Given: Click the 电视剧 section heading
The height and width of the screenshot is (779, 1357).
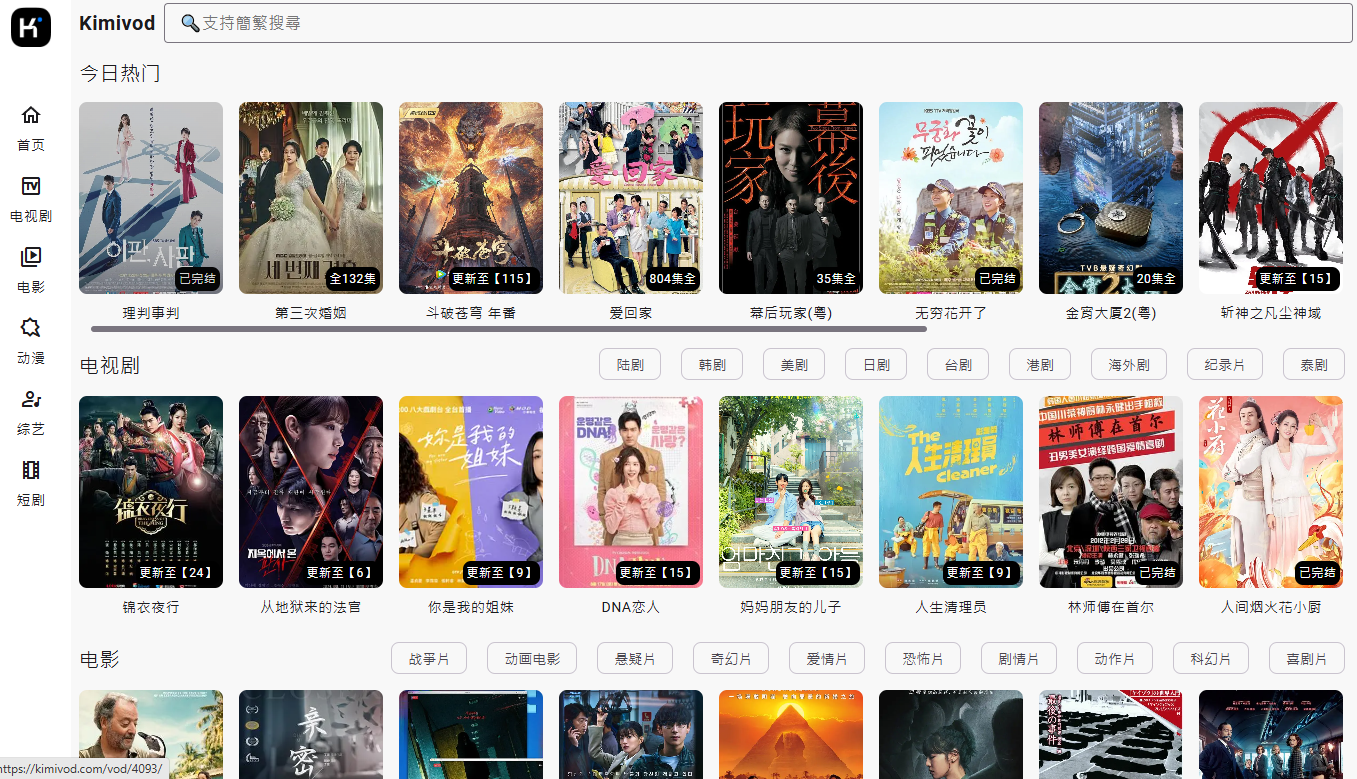Looking at the screenshot, I should pos(109,365).
